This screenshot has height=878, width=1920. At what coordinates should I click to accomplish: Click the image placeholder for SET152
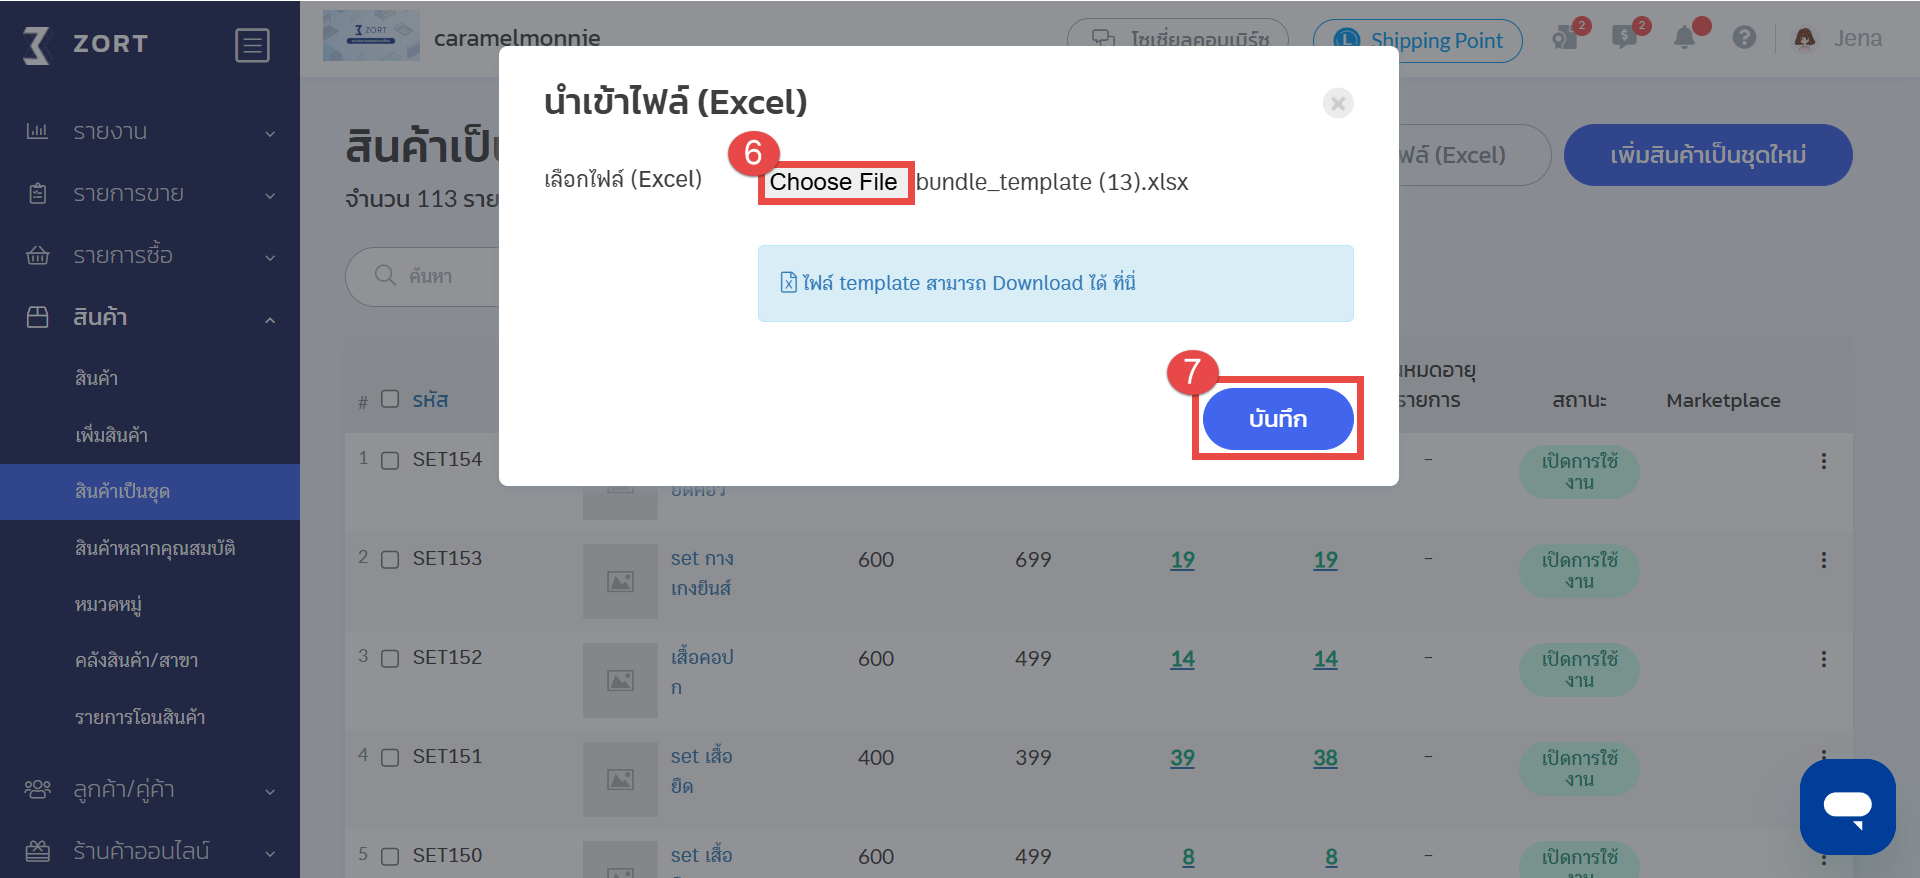[620, 680]
